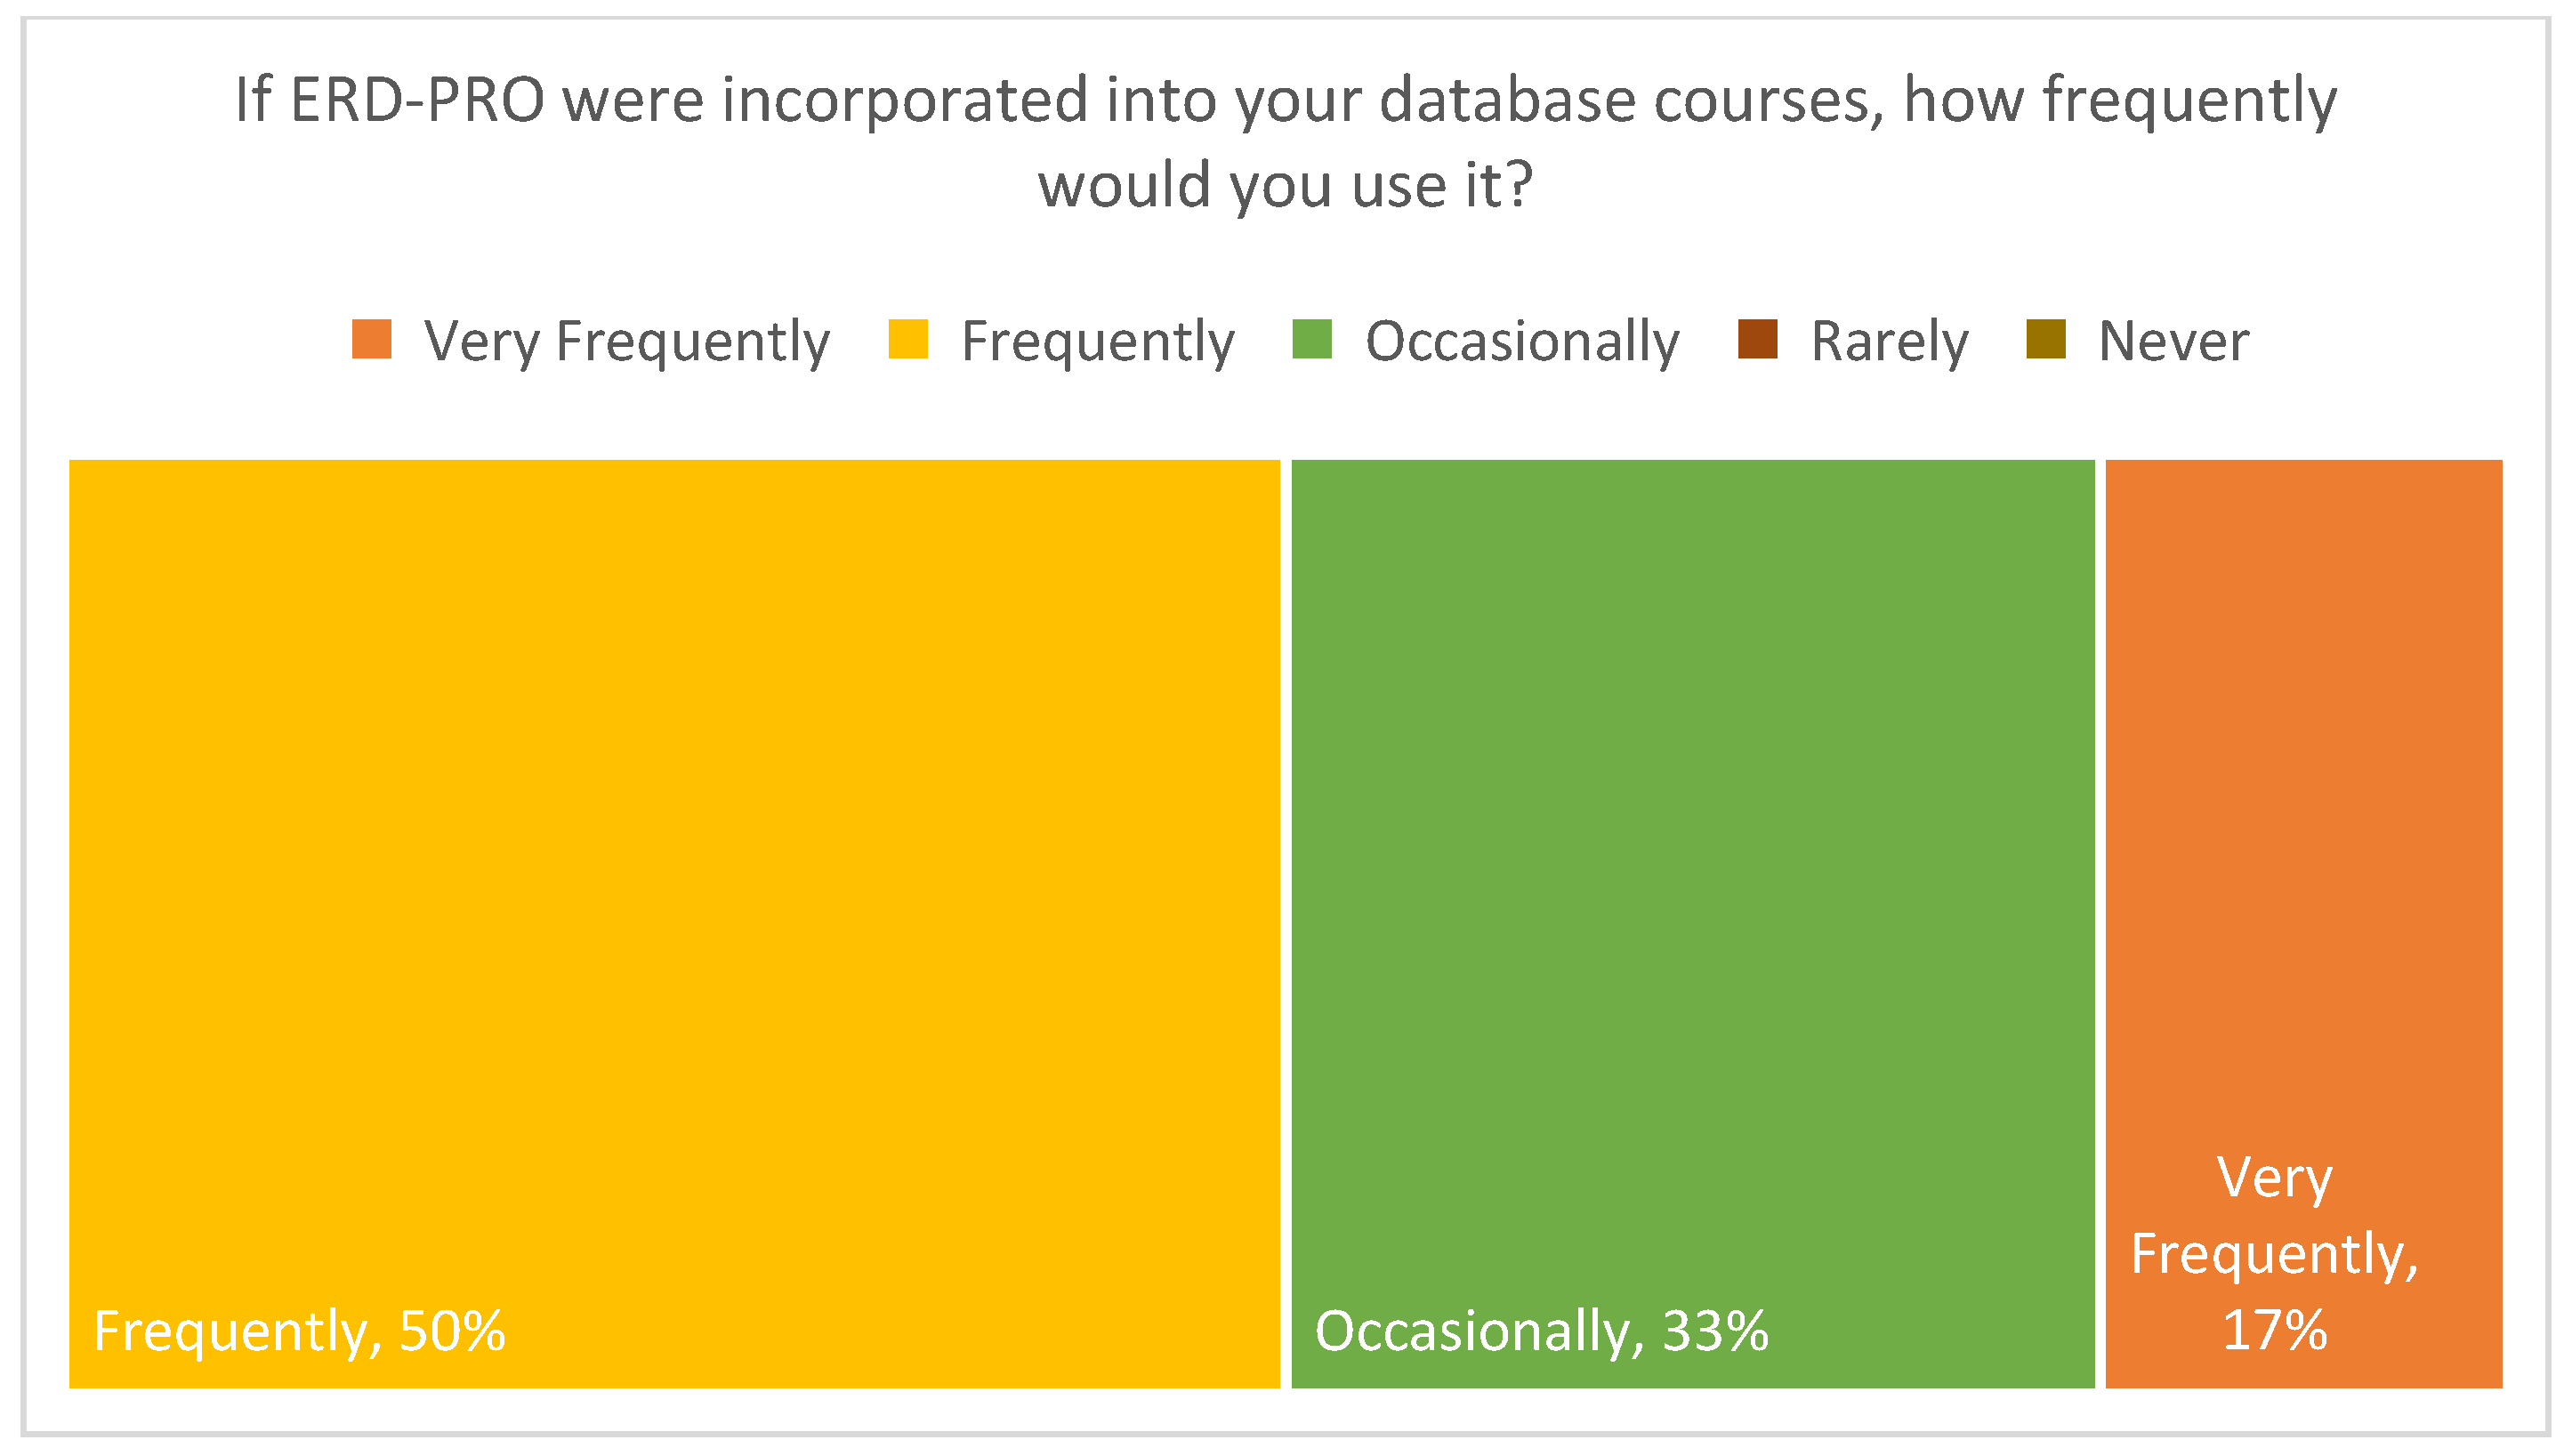Select the 'Very Frequently' legend text
2572x1456 pixels.
pyautogui.click(x=627, y=342)
